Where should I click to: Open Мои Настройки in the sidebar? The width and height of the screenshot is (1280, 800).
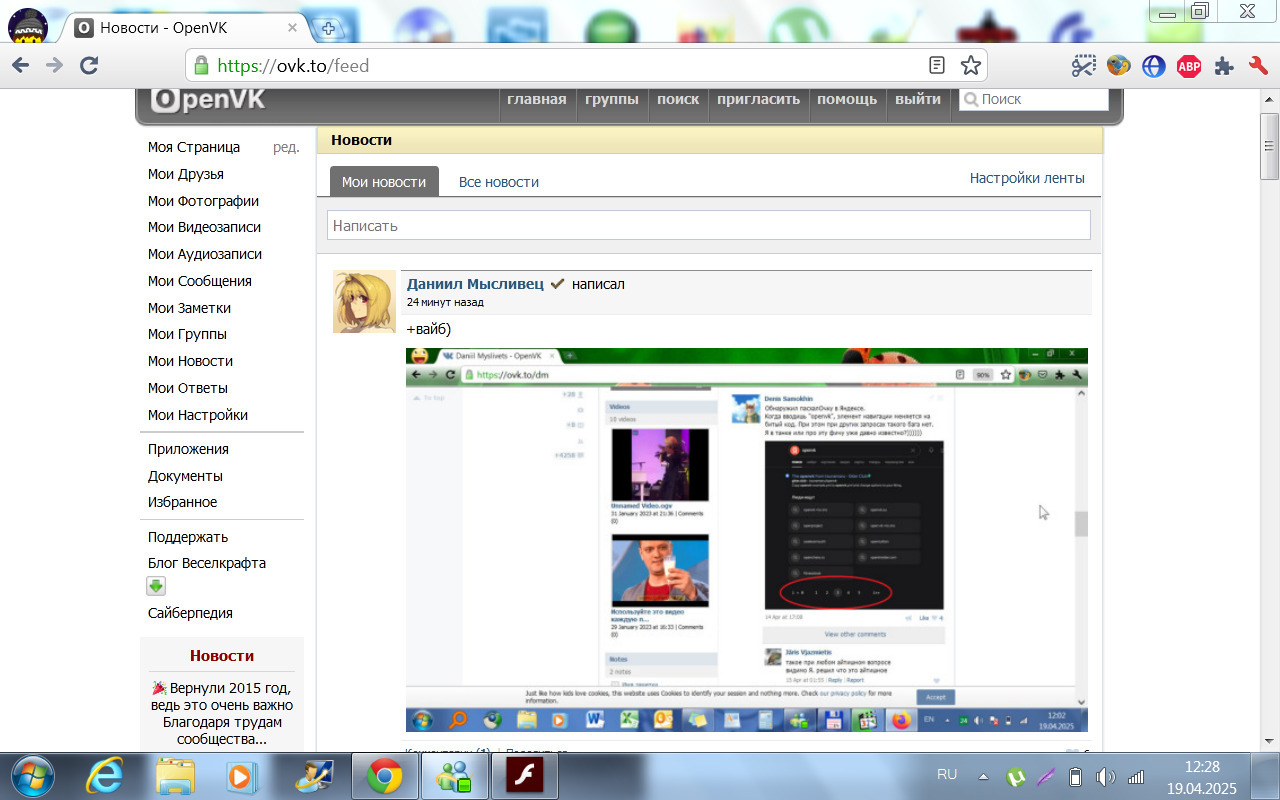pos(198,415)
